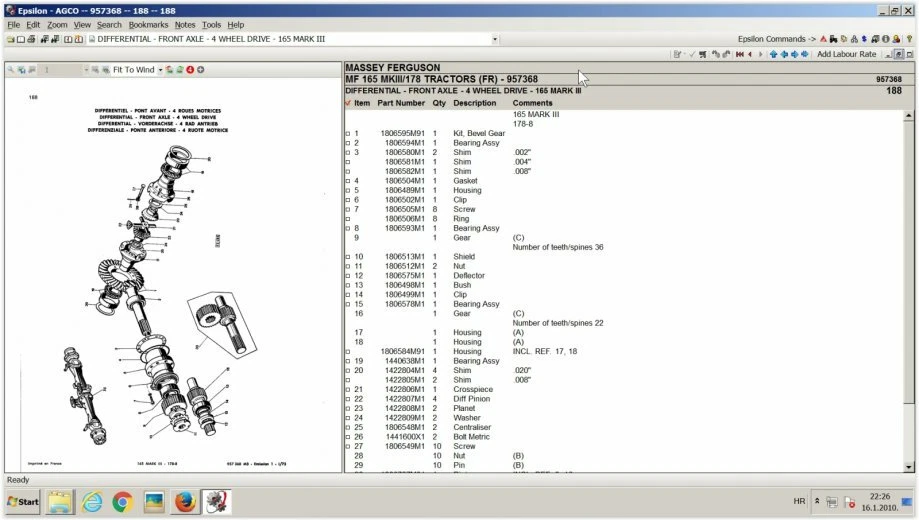Open the Tools menu
Screen dimensions: 919x520
211,25
